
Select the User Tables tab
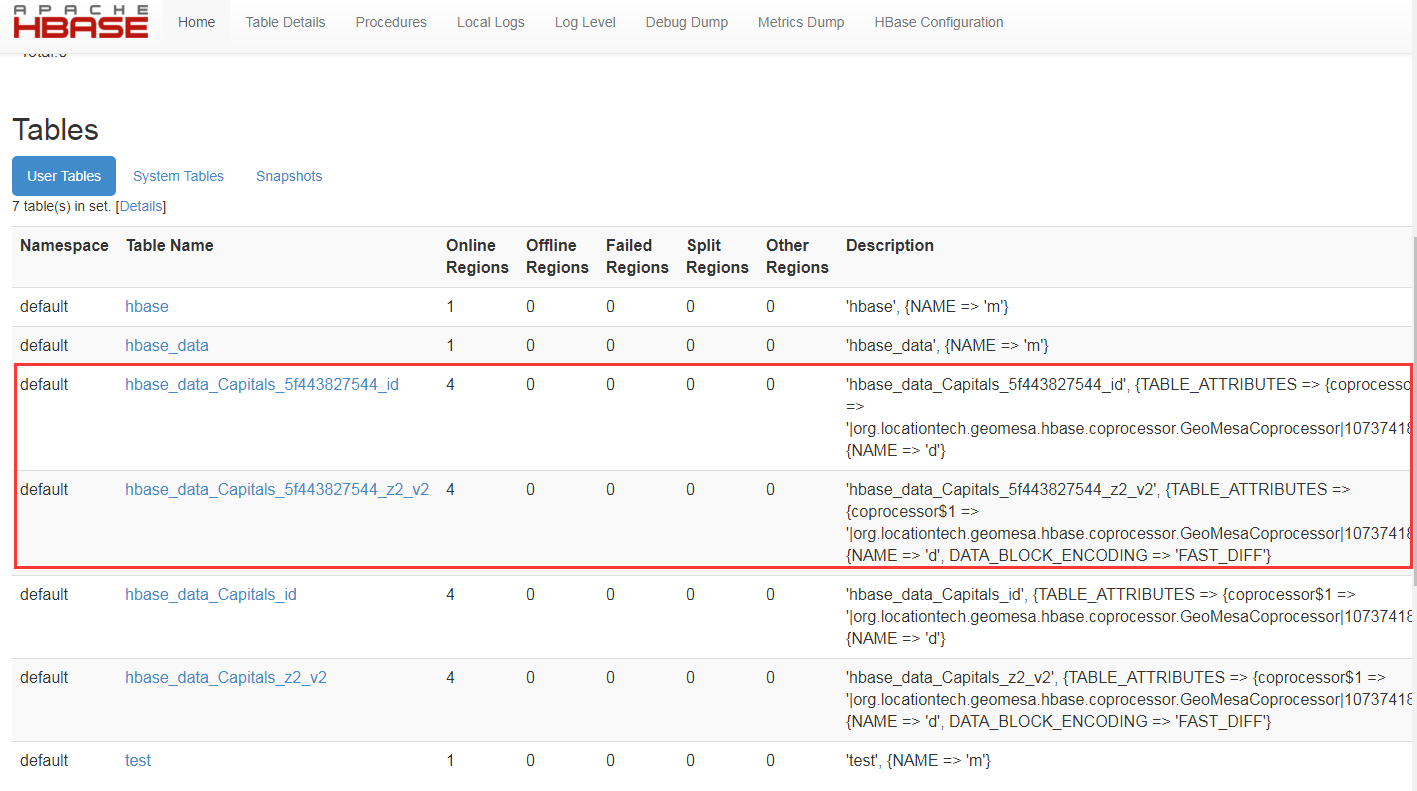point(64,176)
